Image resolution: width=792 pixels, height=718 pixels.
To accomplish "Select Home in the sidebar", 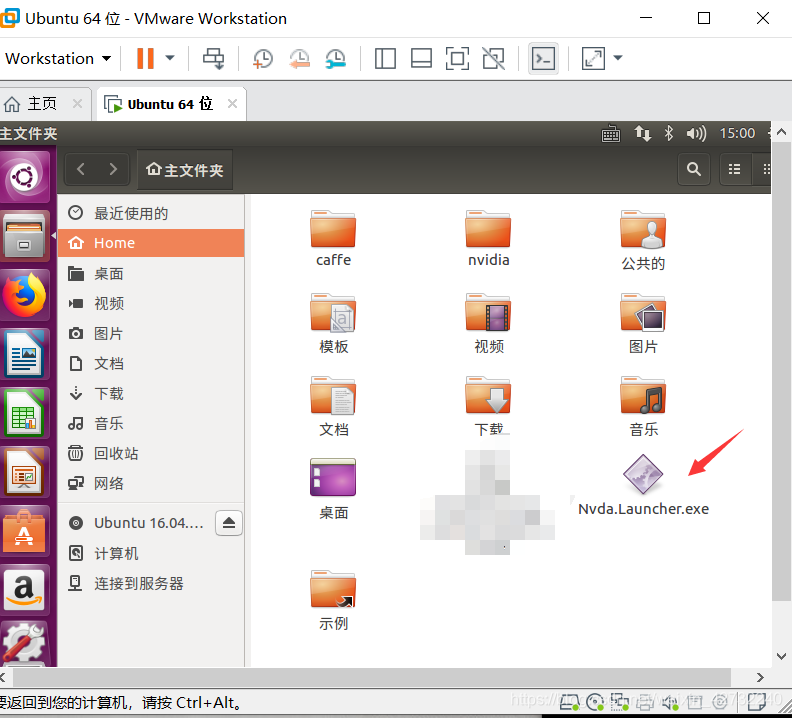I will (151, 243).
